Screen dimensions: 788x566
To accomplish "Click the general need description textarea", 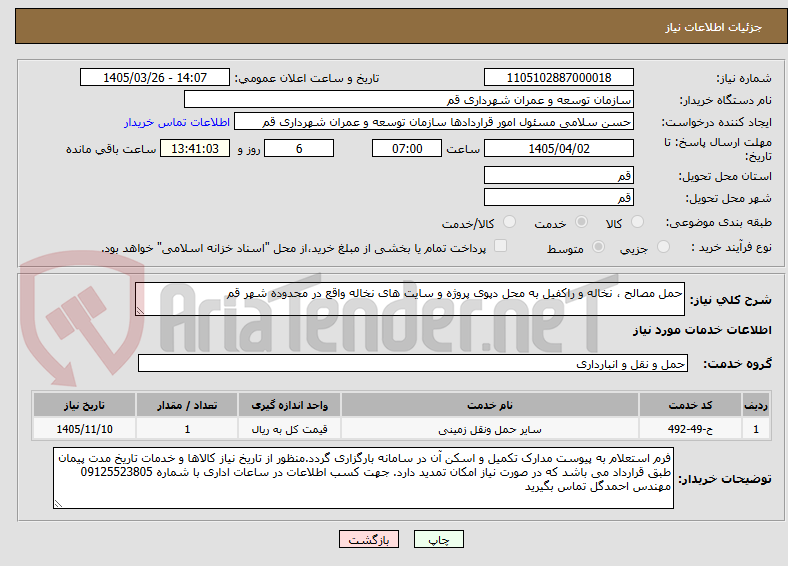I will (x=410, y=299).
